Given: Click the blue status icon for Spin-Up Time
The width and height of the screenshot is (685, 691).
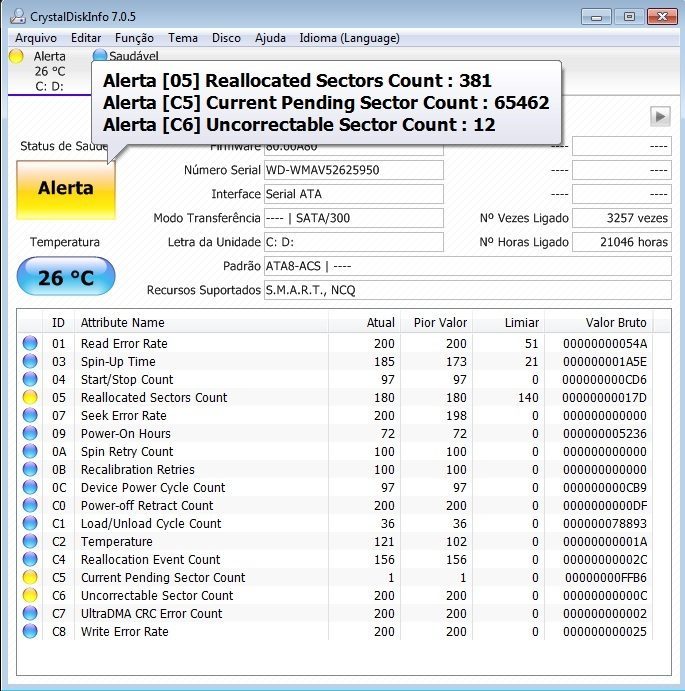Looking at the screenshot, I should click(30, 361).
